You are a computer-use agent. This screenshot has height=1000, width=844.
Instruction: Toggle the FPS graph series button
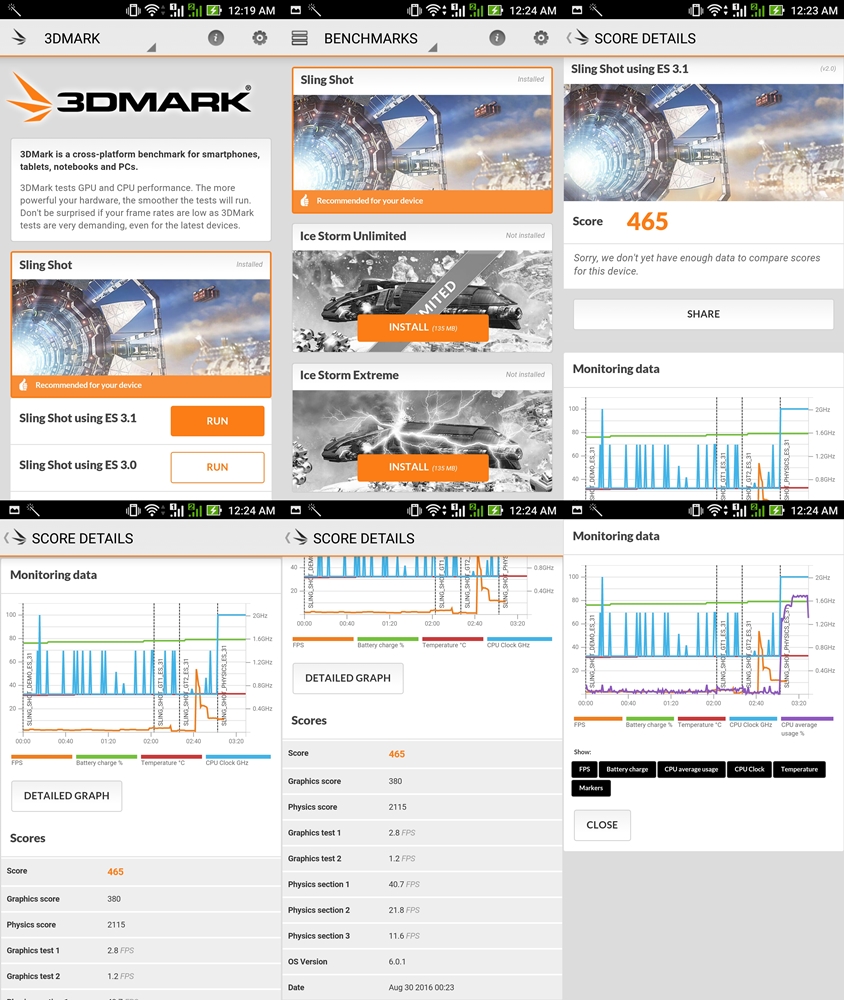click(583, 769)
